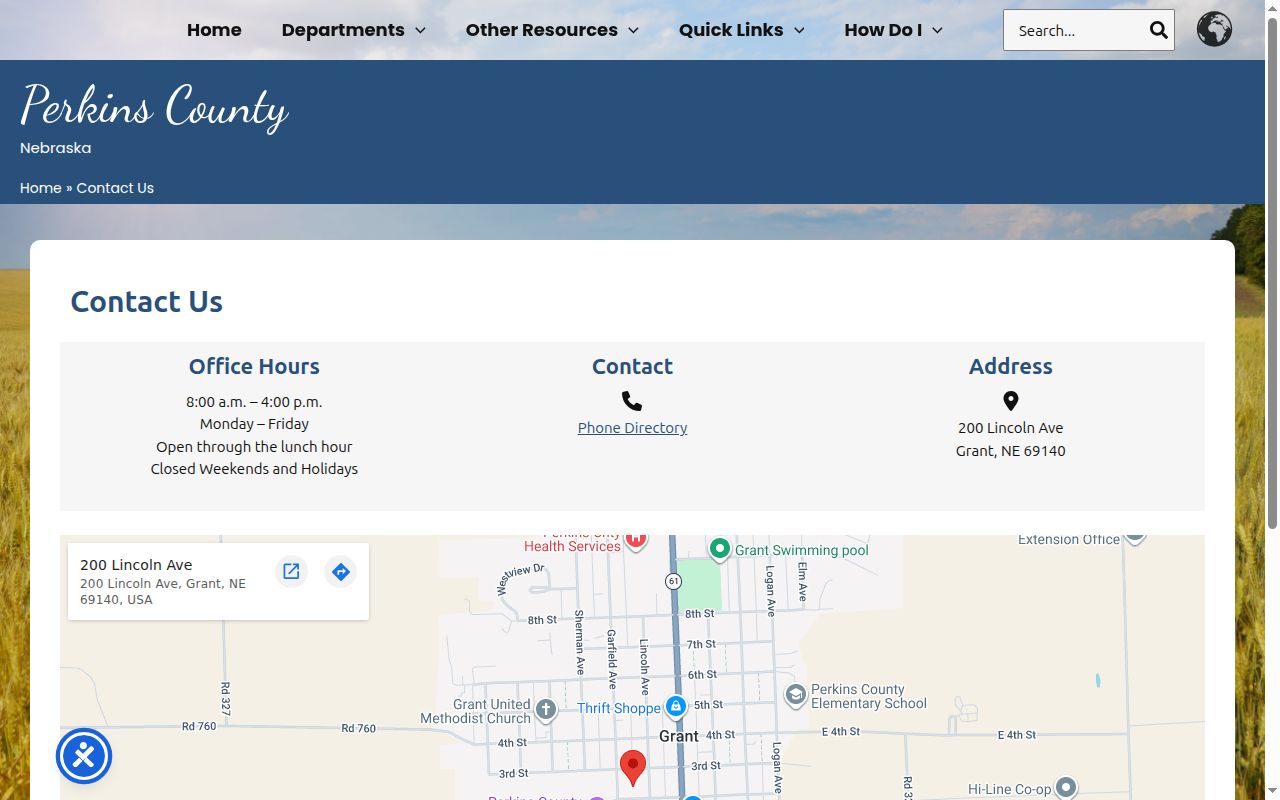Open the Phone Directory link

pyautogui.click(x=632, y=428)
